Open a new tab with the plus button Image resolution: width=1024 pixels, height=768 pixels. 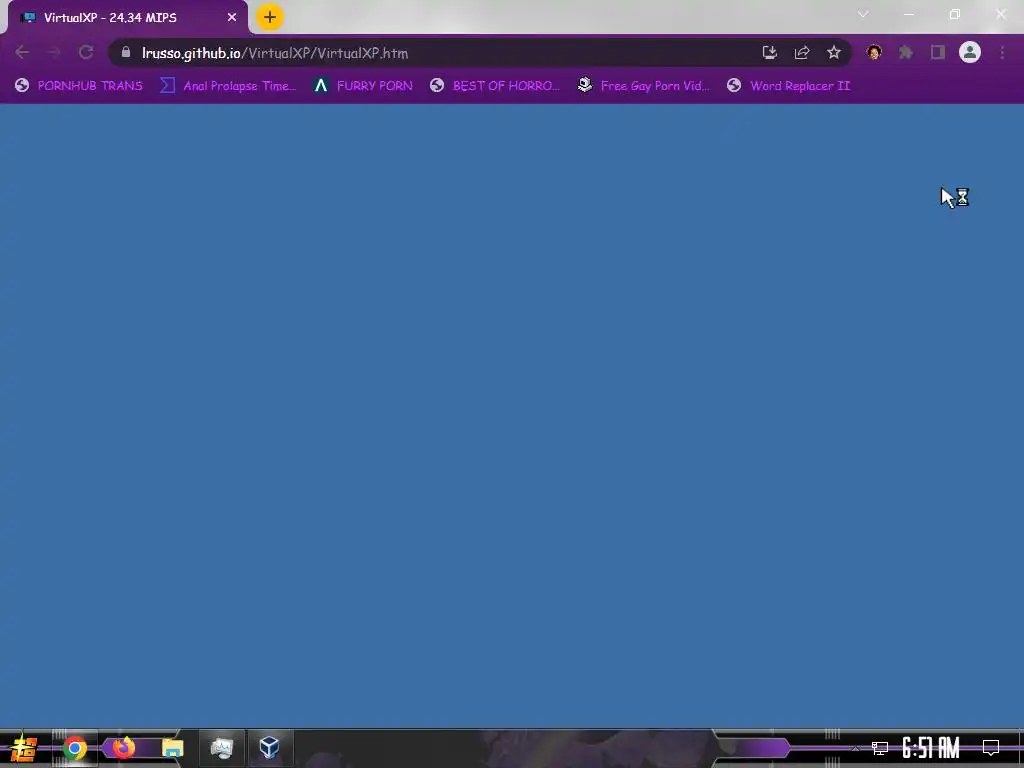point(270,17)
